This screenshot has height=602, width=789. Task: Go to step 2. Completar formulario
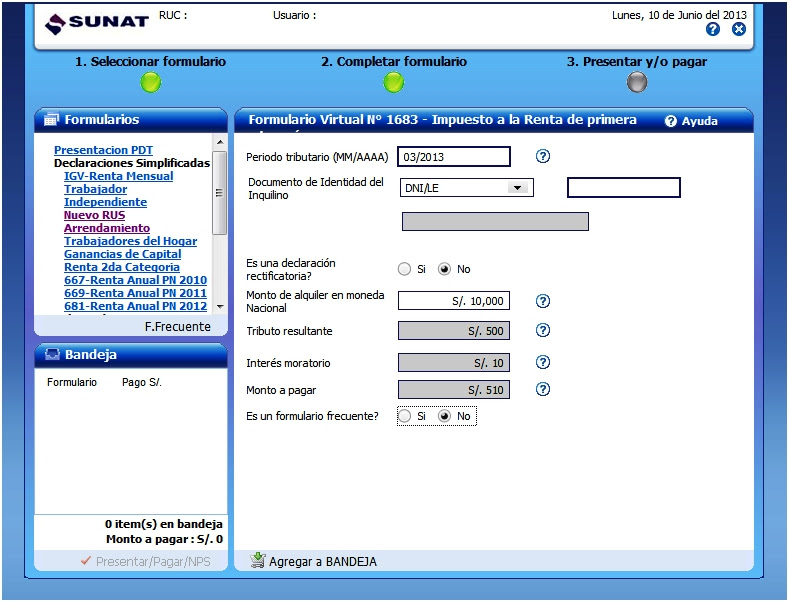[394, 62]
